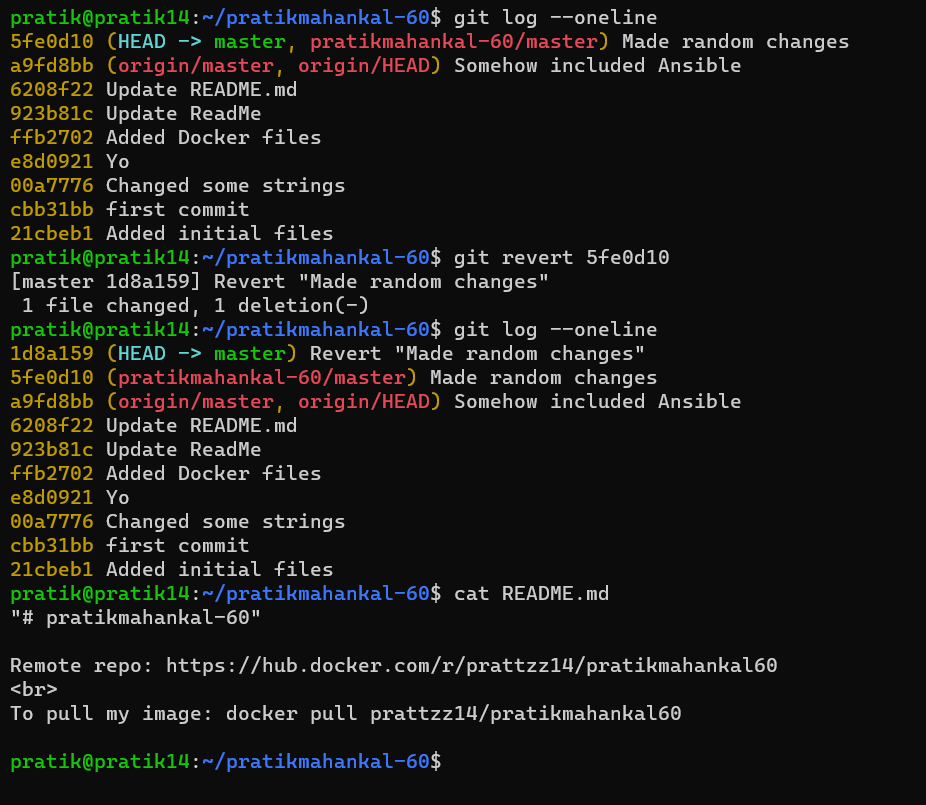The width and height of the screenshot is (926, 805).
Task: Click the empty final command prompt
Action: [226, 761]
